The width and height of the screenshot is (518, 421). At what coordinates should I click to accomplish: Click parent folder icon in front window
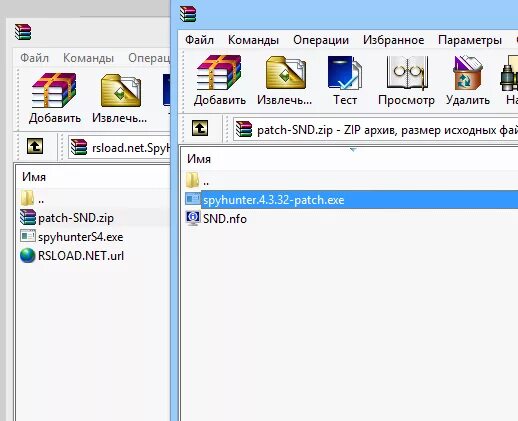point(192,180)
